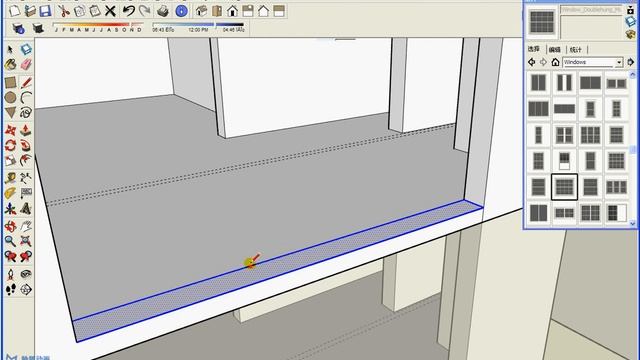This screenshot has width=640, height=360.
Task: Select the Push/Pull tool
Action: click(x=26, y=131)
